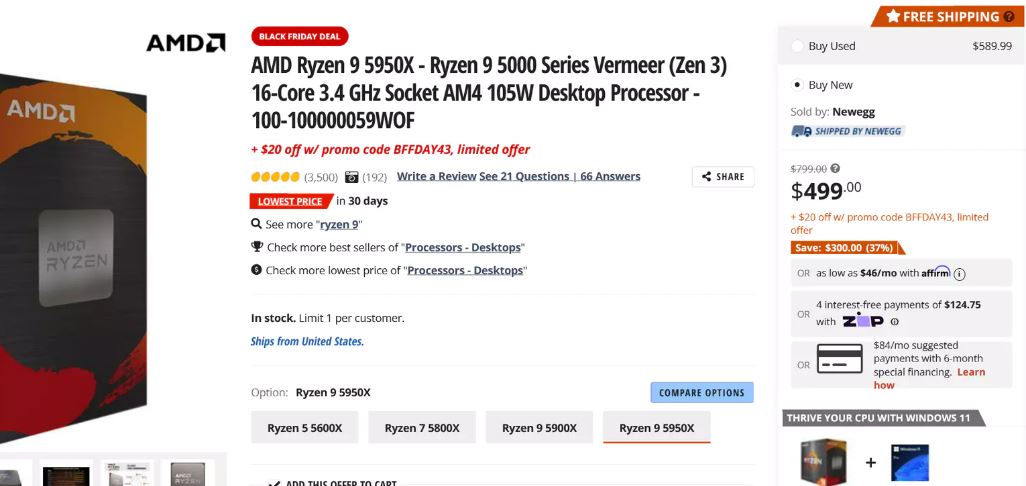Viewport: 1026px width, 486px height.
Task: Open the Write a Review link
Action: [436, 177]
